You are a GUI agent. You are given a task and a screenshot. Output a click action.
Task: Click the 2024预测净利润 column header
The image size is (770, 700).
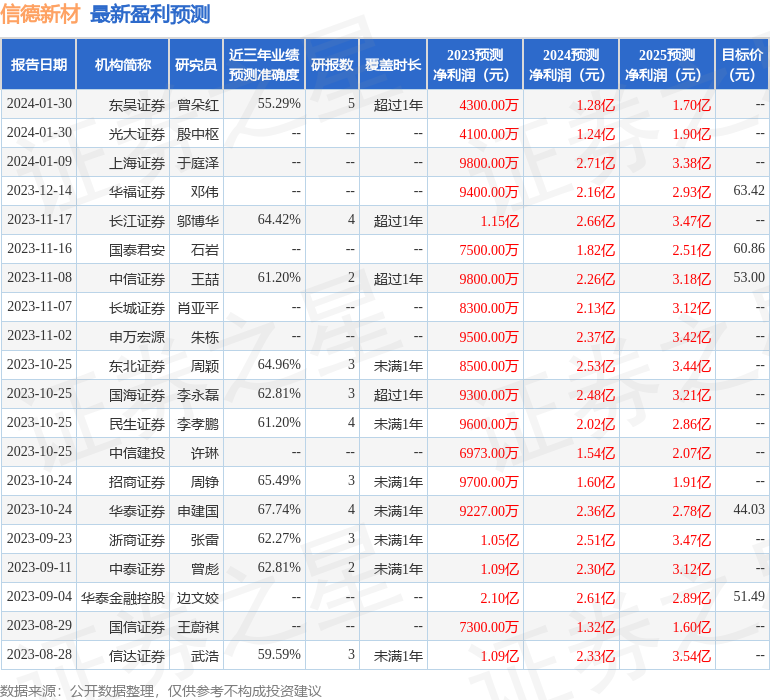point(571,64)
